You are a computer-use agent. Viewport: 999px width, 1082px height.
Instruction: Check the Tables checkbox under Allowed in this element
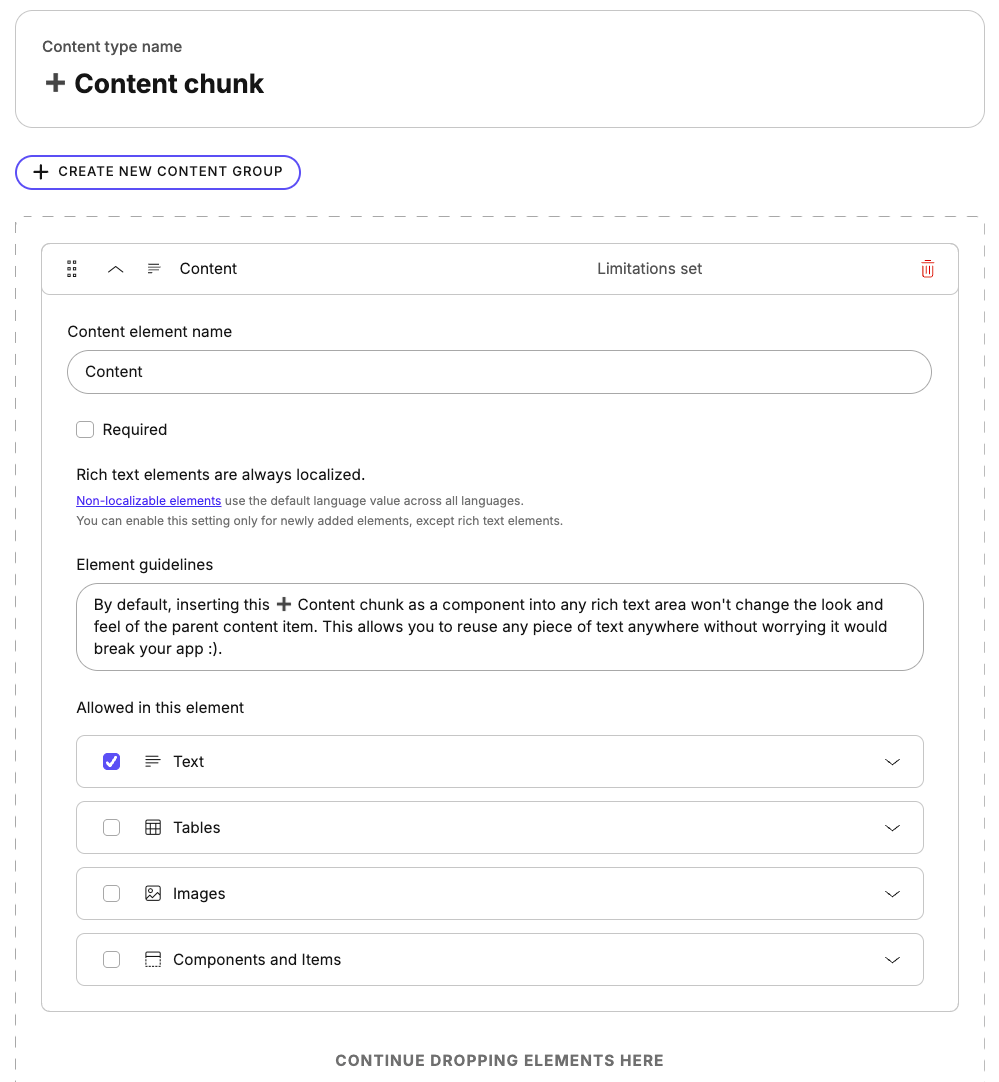click(x=111, y=827)
